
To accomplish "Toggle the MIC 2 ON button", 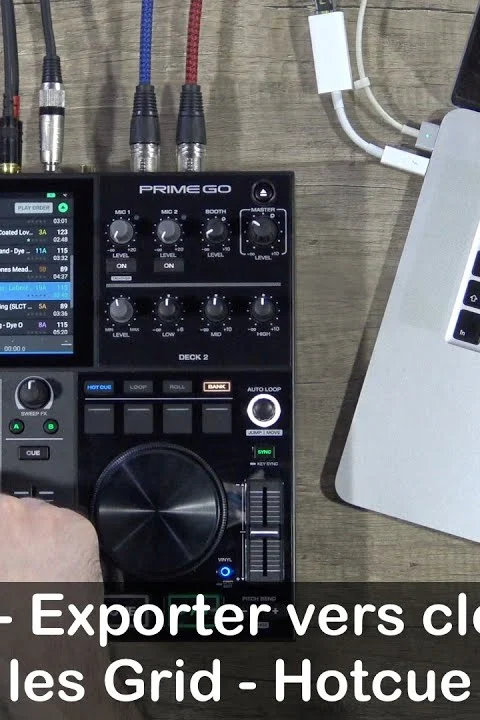I will (x=169, y=266).
